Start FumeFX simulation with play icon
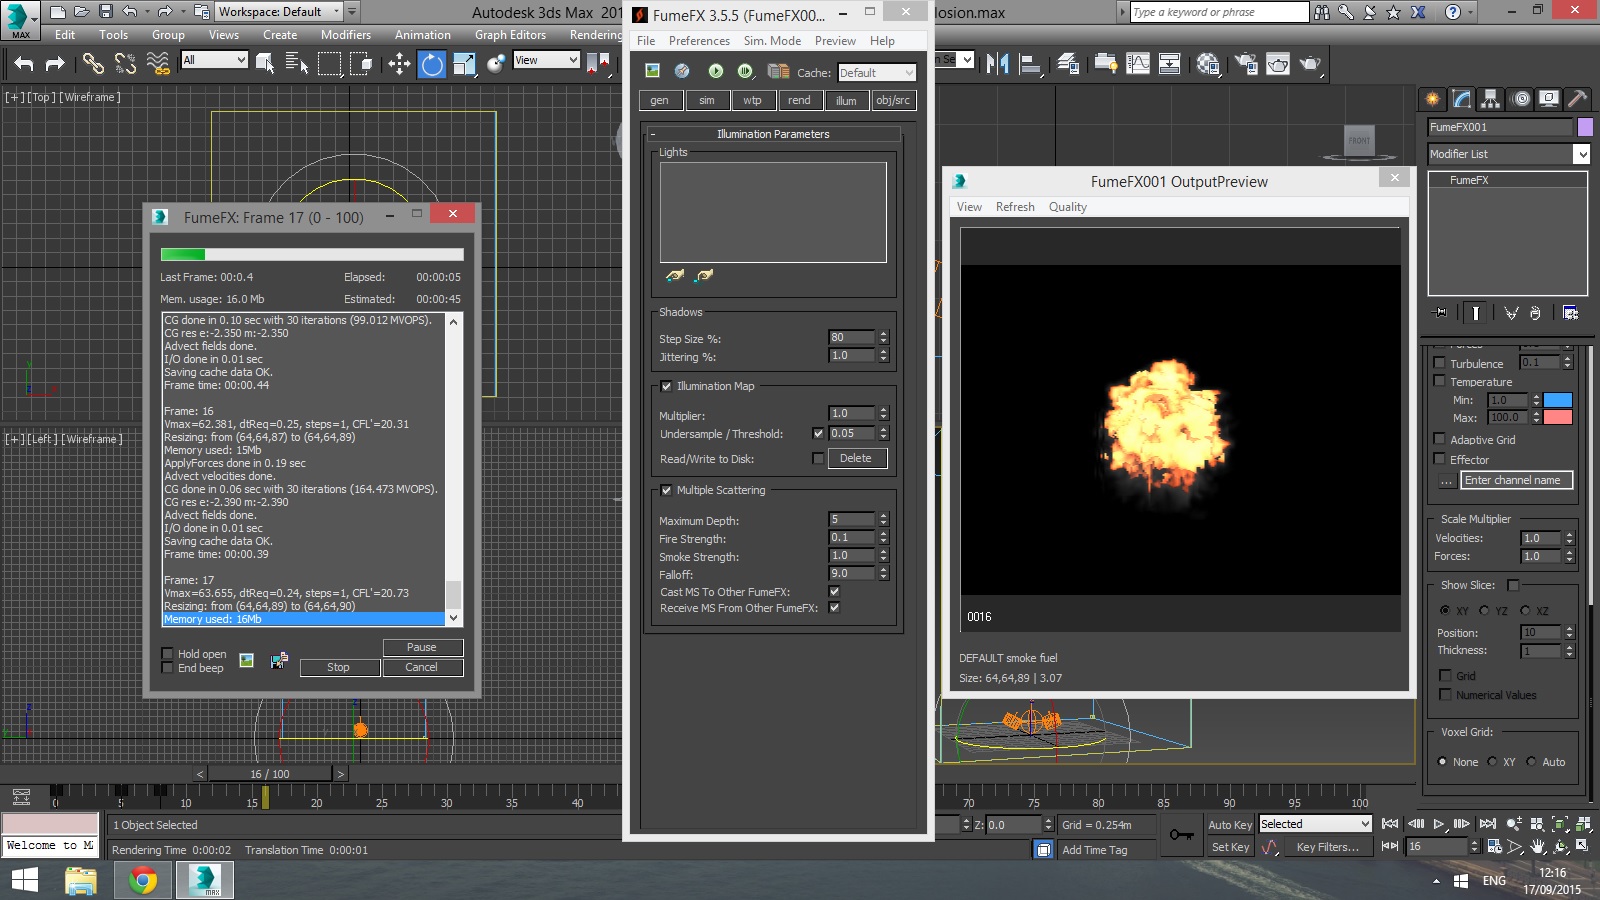This screenshot has height=900, width=1600. [x=715, y=71]
